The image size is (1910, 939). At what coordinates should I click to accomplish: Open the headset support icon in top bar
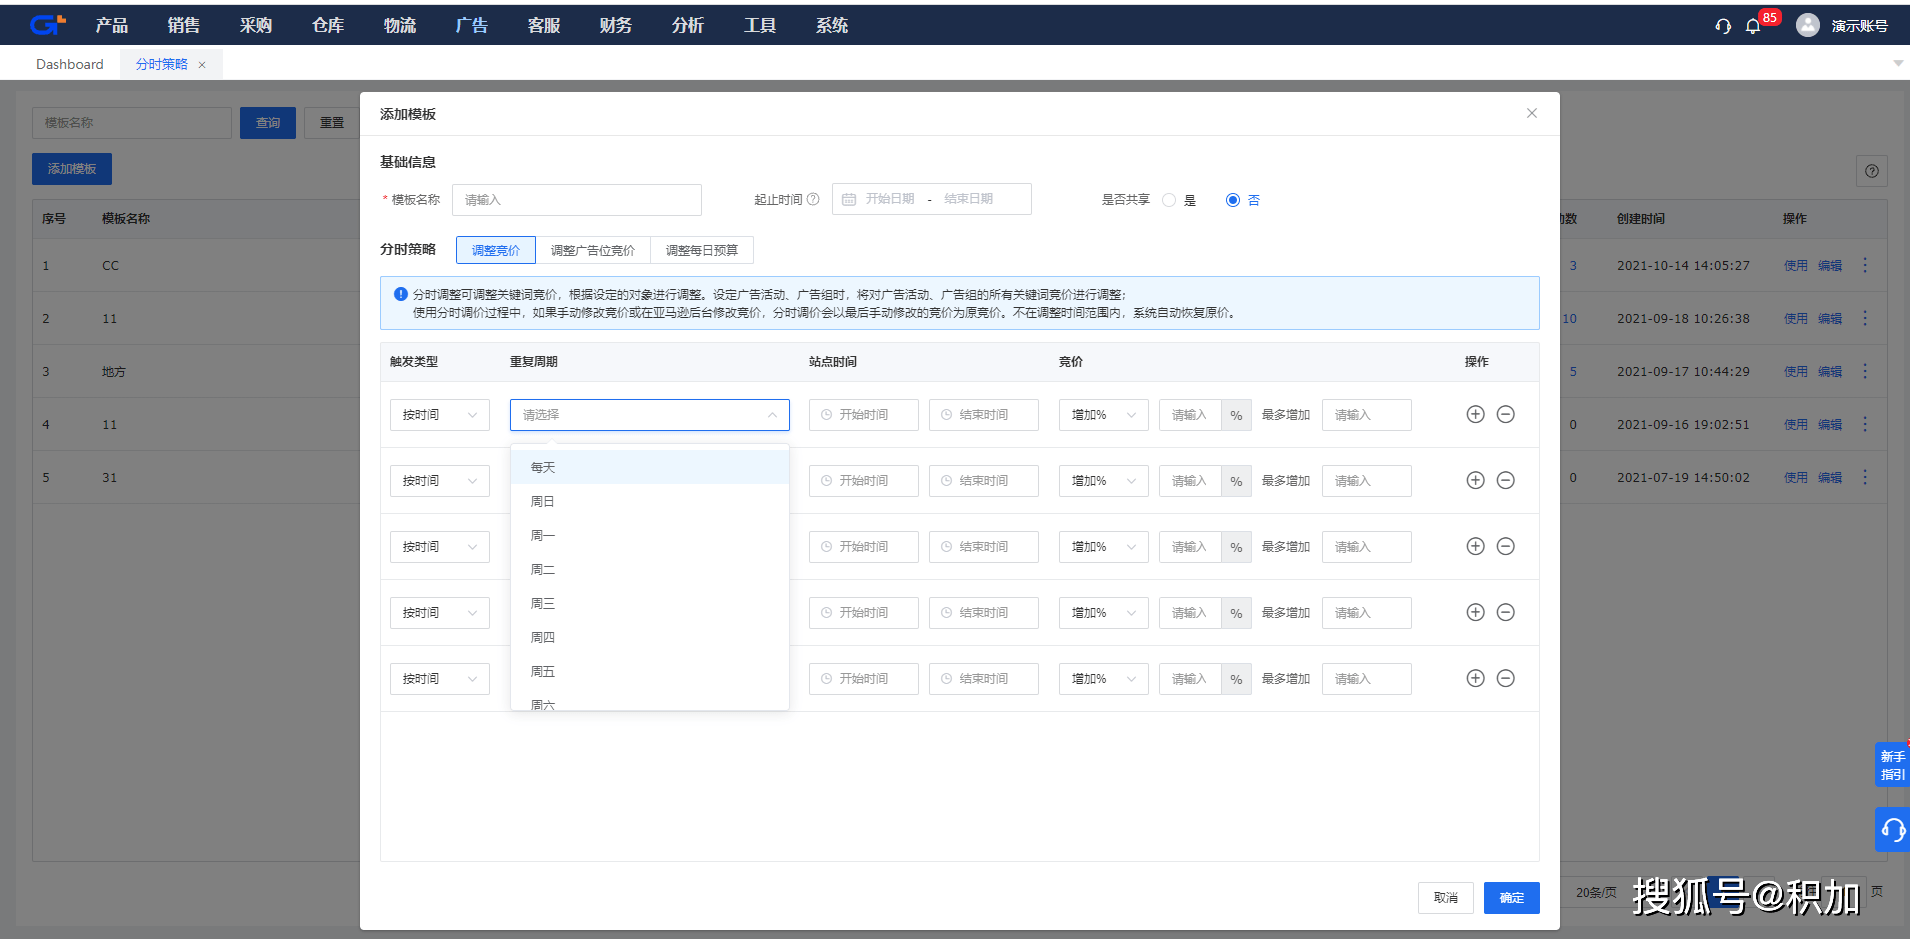(x=1722, y=25)
